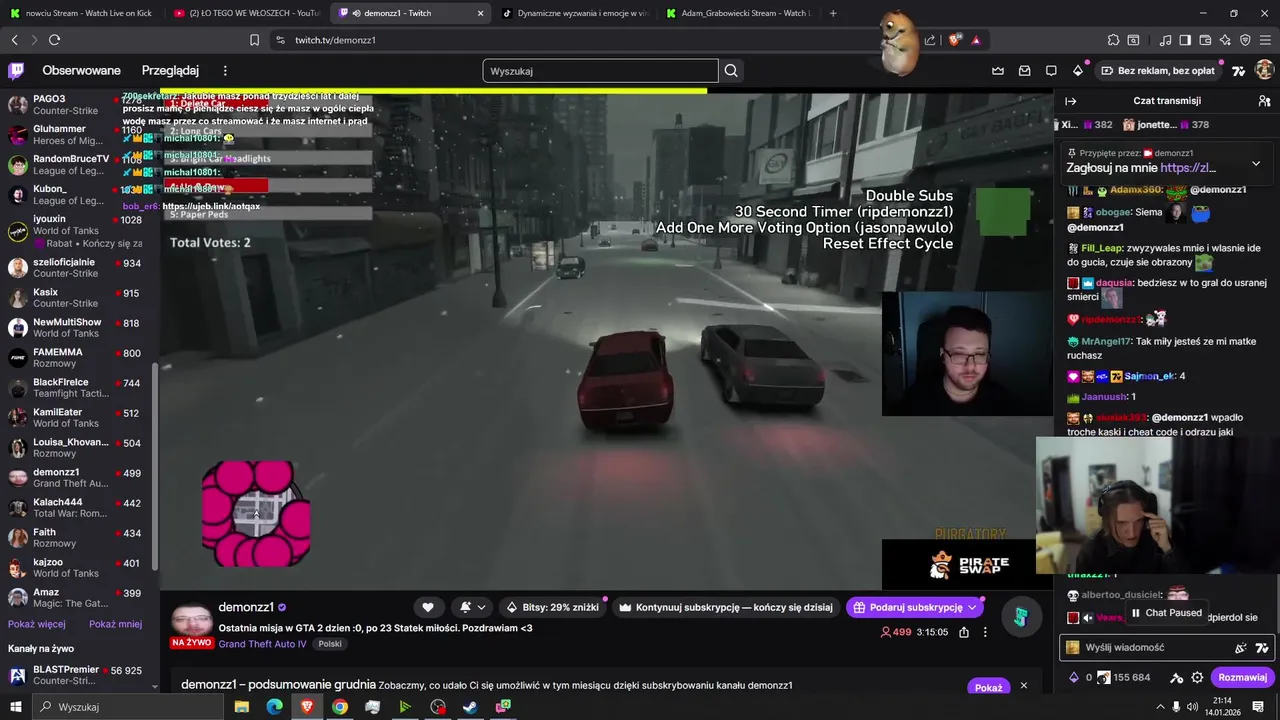The image size is (1280, 720).
Task: Open PAGO3 channel in sidebar
Action: coord(78,105)
